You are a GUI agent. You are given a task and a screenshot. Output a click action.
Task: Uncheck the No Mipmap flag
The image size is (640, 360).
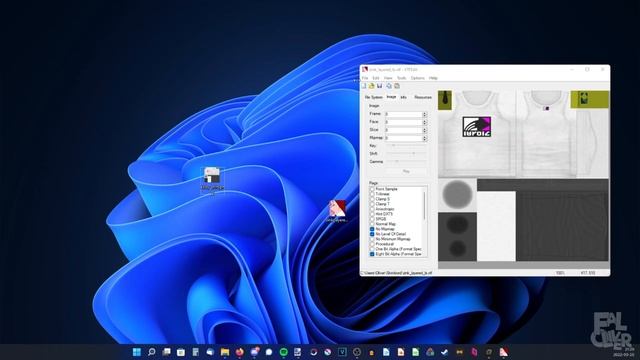pyautogui.click(x=372, y=229)
